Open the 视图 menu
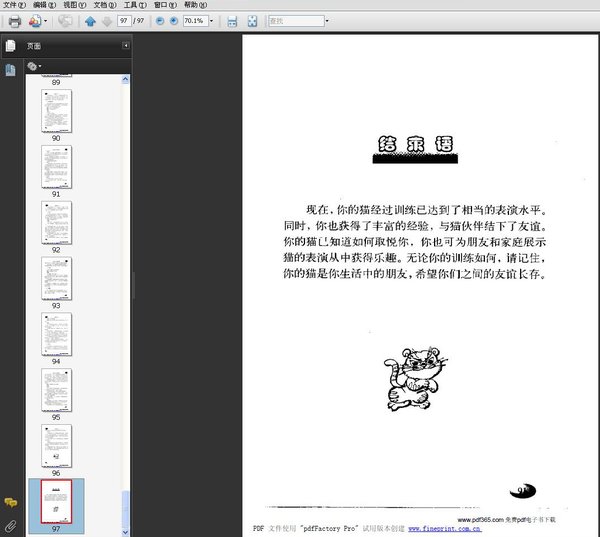The width and height of the screenshot is (600, 537). point(75,5)
